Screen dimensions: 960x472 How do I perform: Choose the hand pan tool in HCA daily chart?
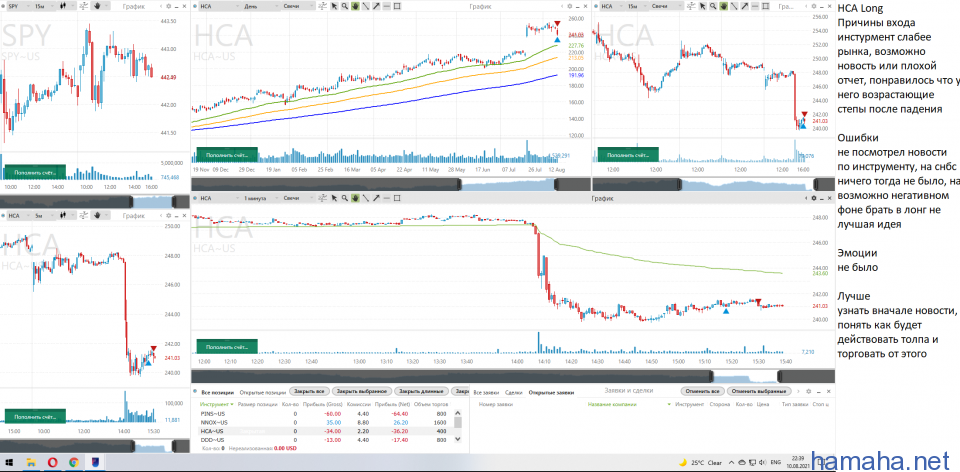click(355, 6)
